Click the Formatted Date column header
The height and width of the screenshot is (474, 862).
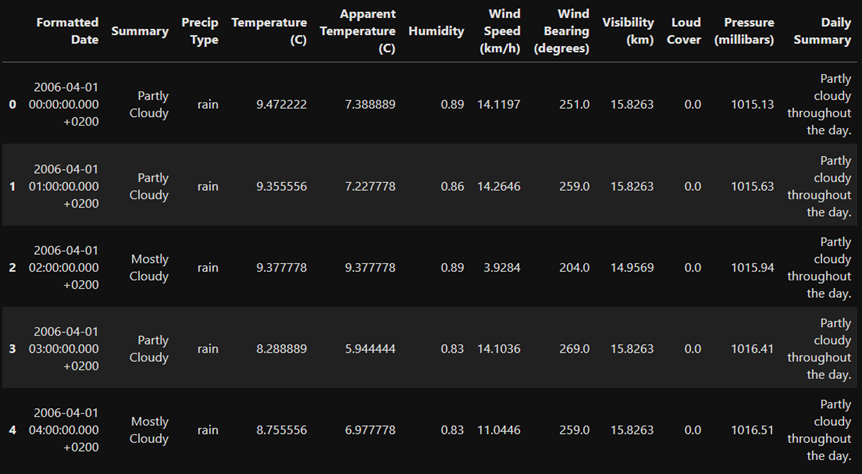pyautogui.click(x=67, y=31)
